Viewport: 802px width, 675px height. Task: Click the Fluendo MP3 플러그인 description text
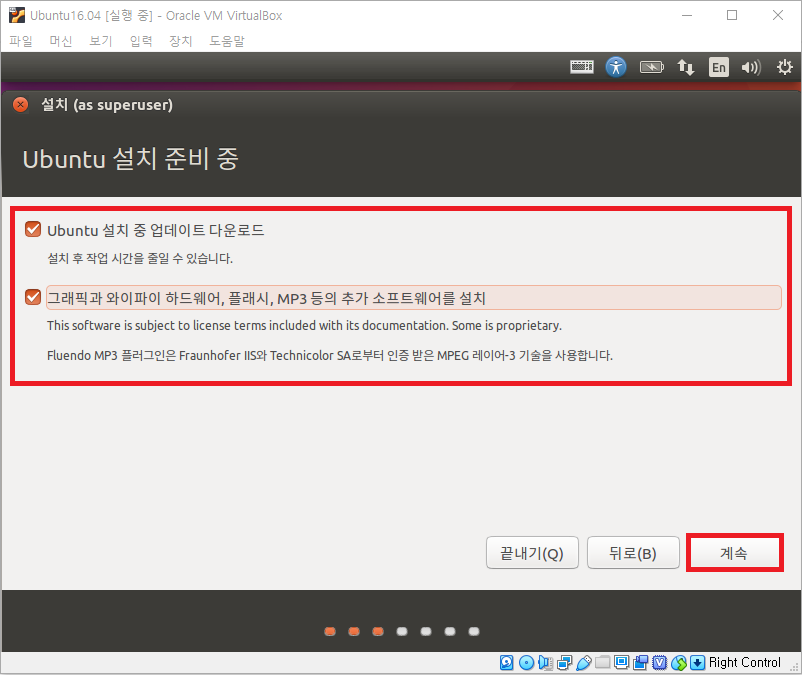coord(330,355)
